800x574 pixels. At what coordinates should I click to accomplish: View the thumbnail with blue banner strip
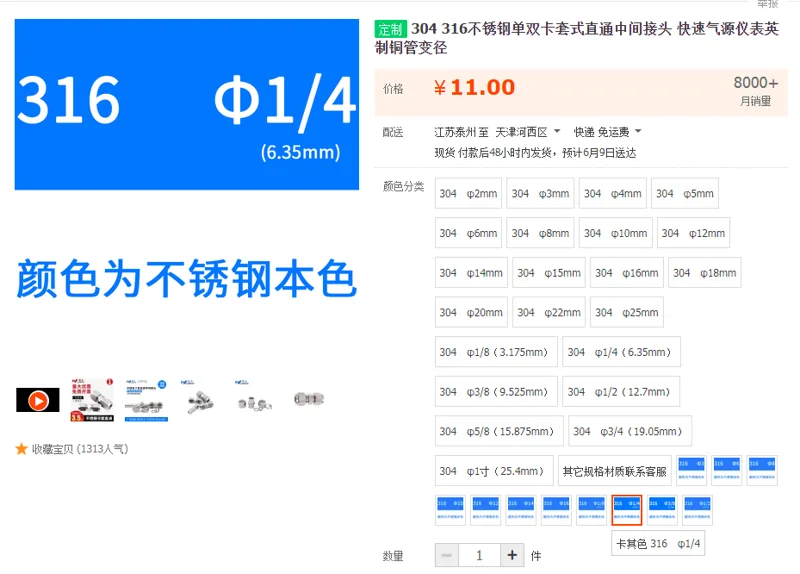coord(146,400)
